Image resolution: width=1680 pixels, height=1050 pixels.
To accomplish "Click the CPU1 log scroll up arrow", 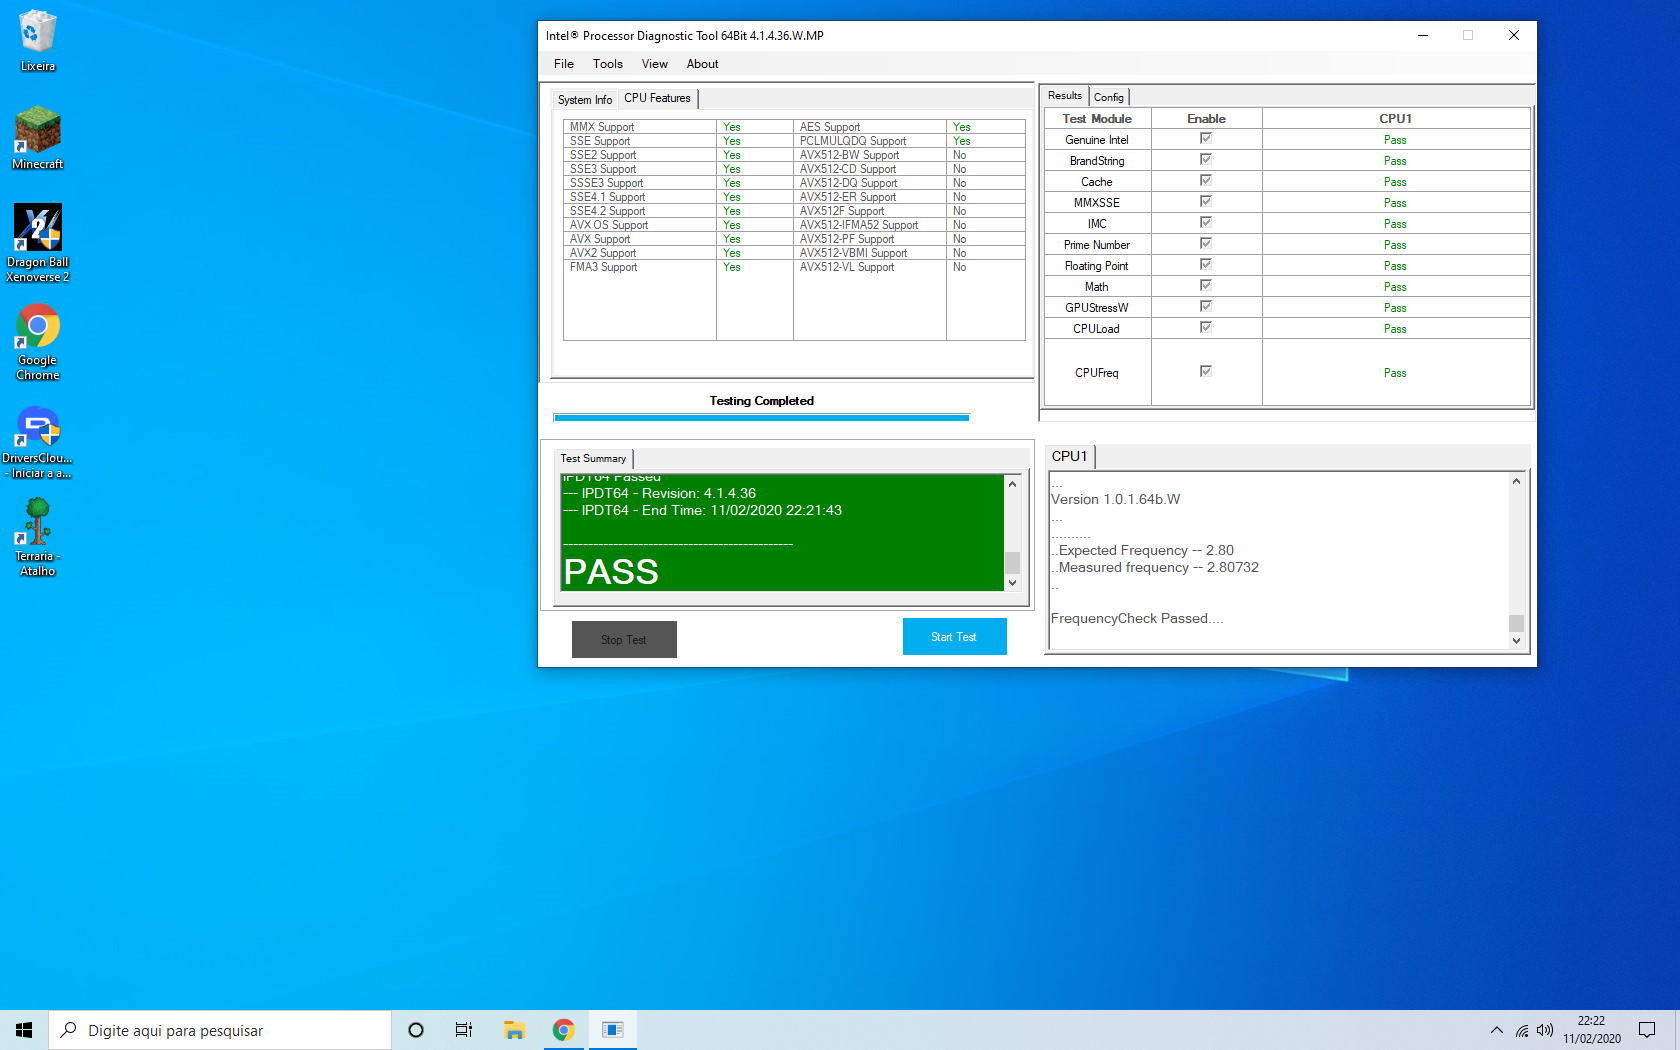I will [1516, 481].
